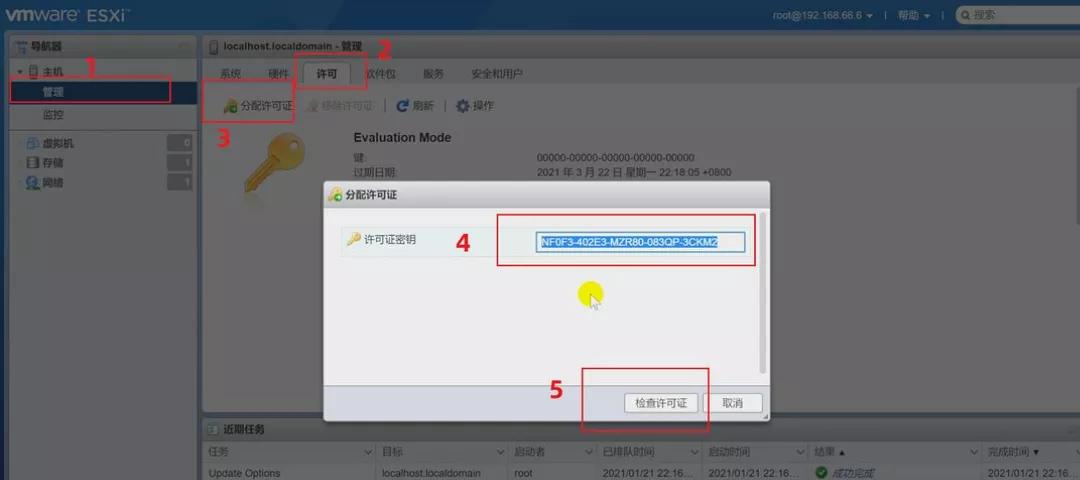Switch to the 硬件 tab

tap(278, 74)
